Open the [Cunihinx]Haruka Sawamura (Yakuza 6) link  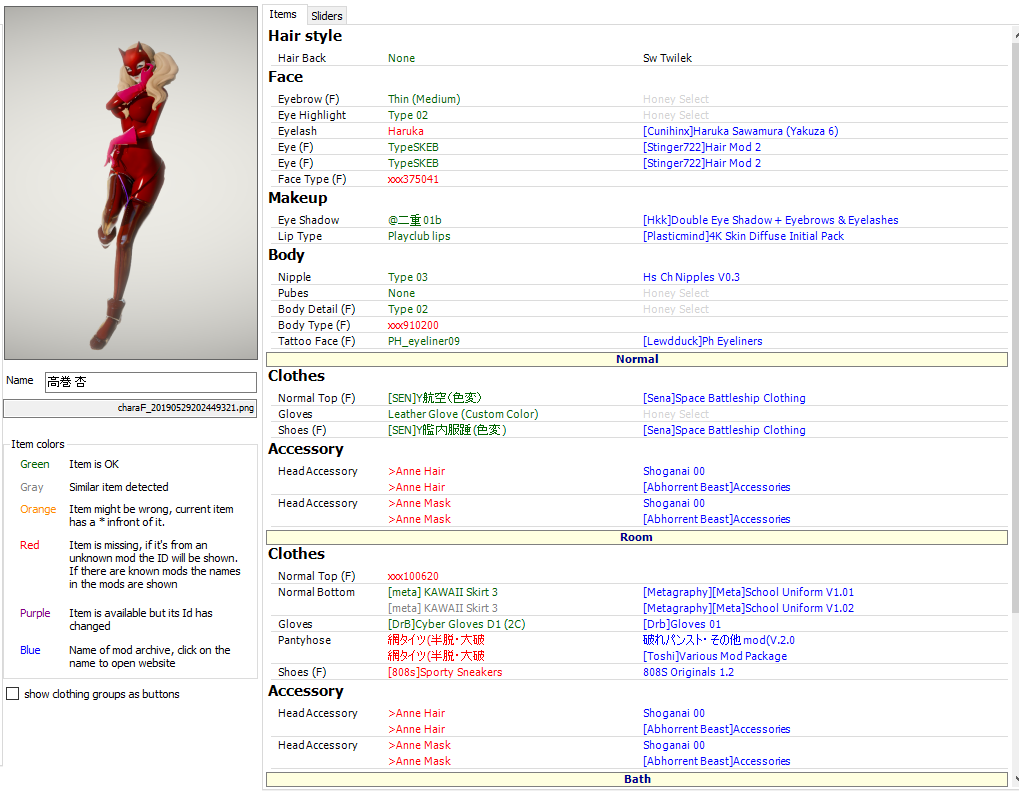740,131
